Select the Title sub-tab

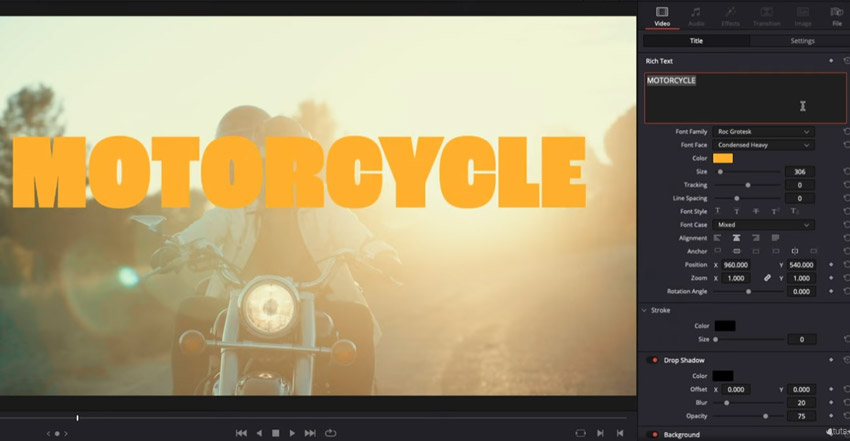click(x=696, y=41)
